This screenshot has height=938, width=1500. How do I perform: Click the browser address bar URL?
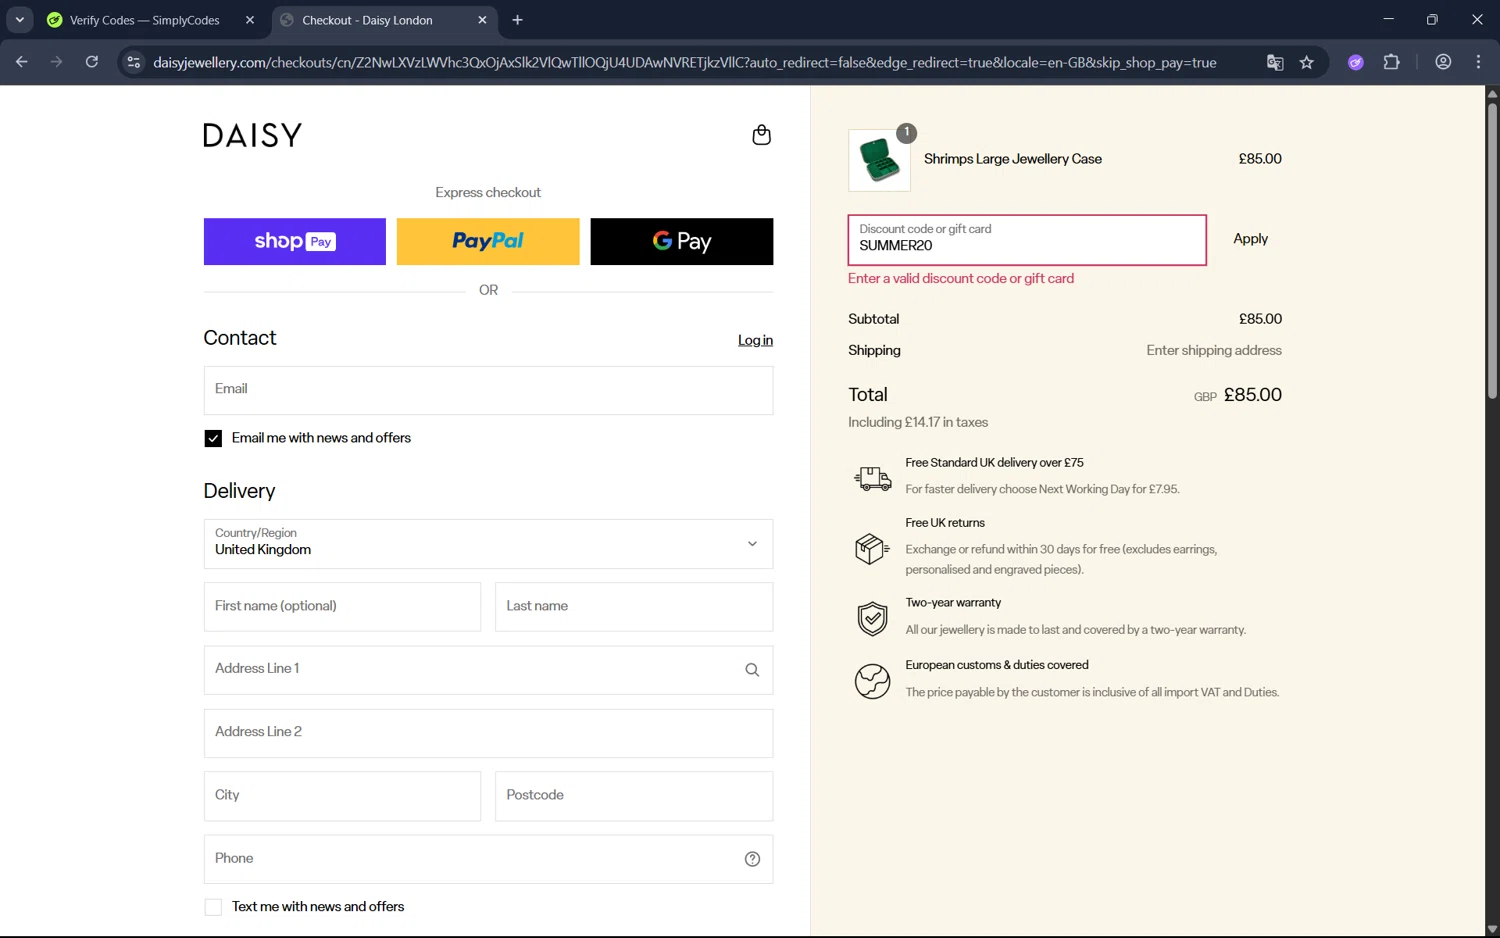click(685, 62)
